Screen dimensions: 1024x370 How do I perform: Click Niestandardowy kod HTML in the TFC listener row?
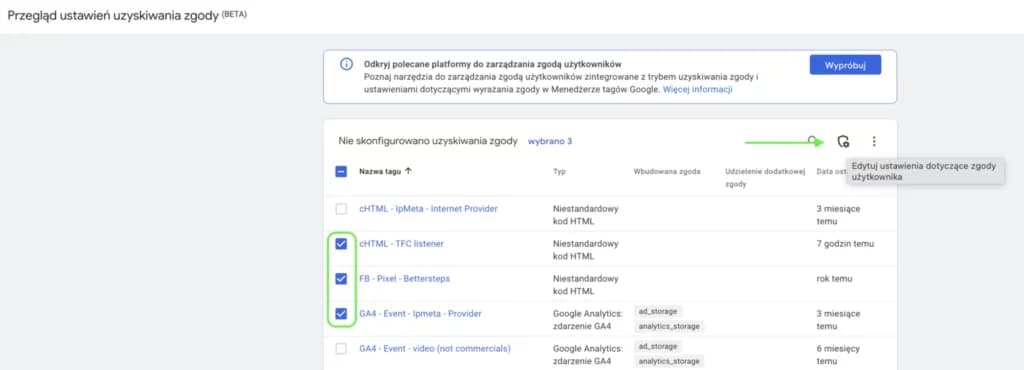(x=585, y=250)
